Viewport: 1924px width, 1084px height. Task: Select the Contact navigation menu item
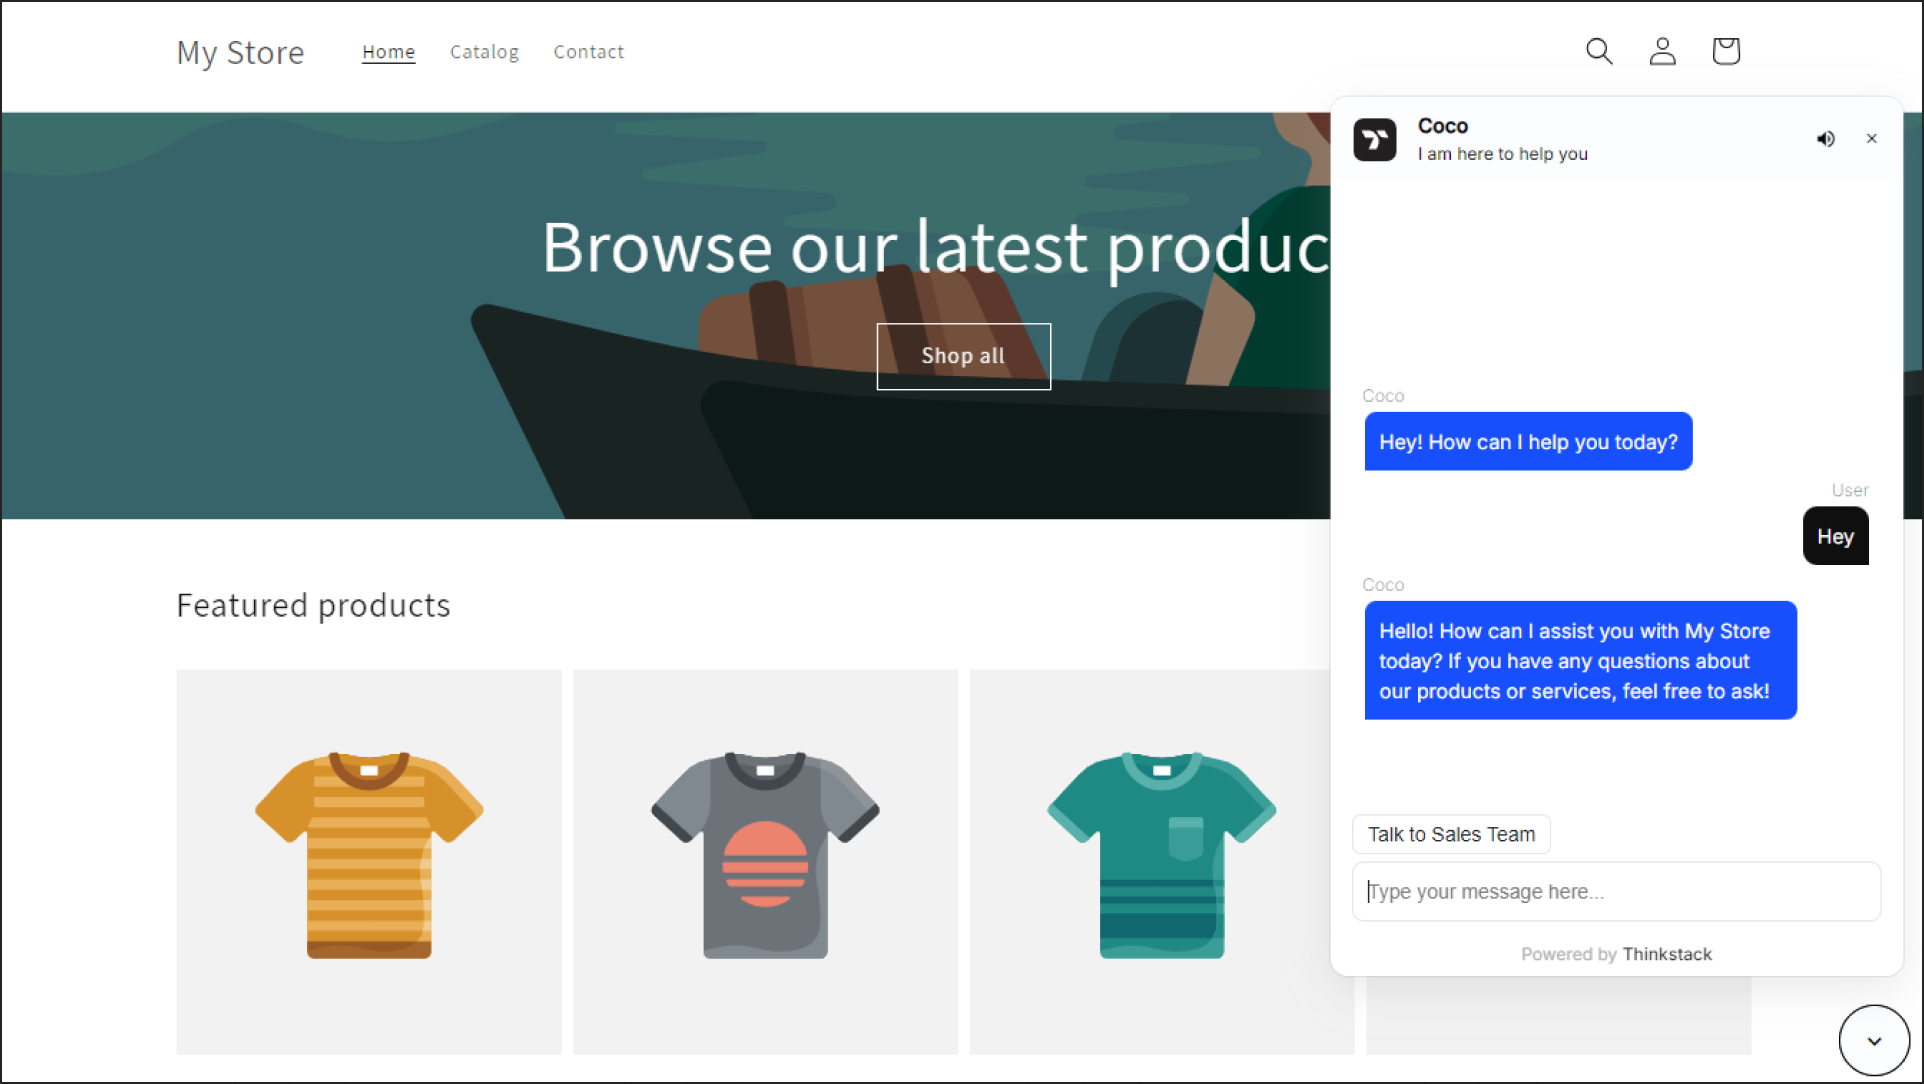click(x=588, y=50)
